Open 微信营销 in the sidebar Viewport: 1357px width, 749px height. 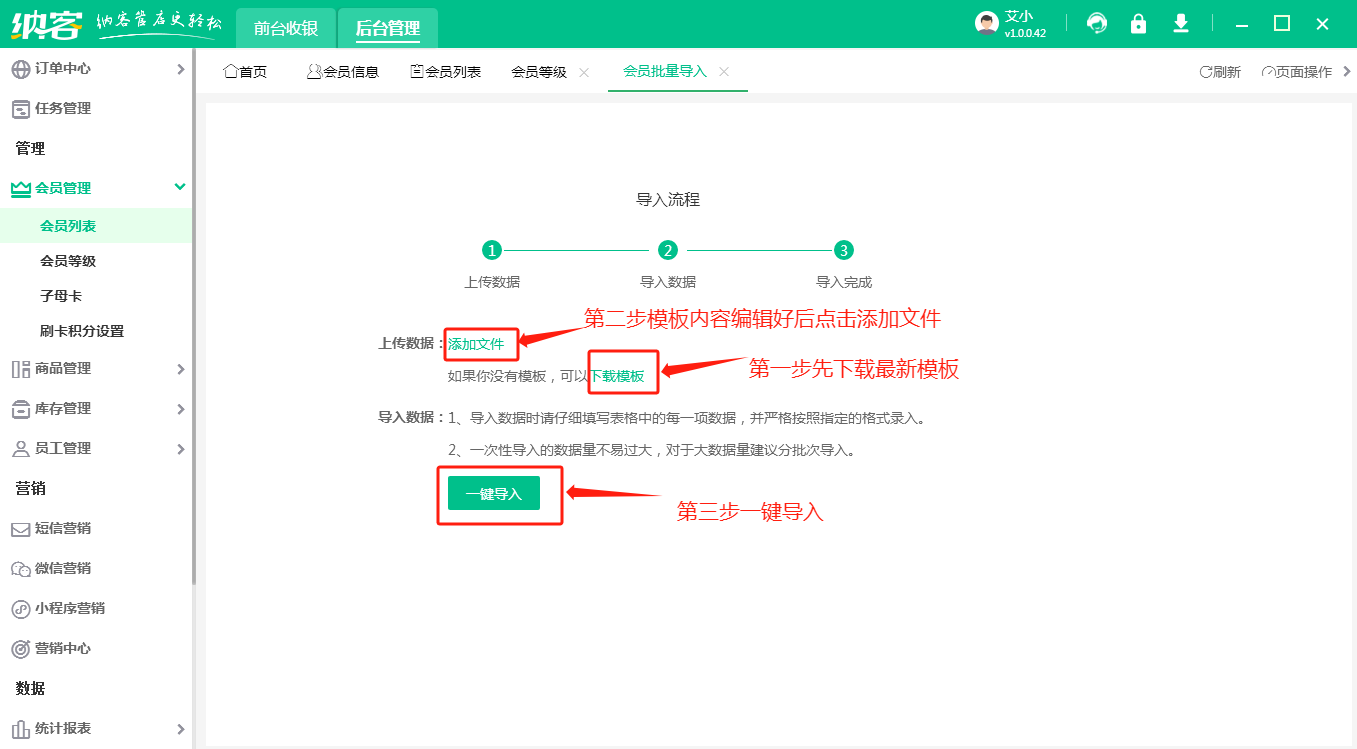[63, 569]
